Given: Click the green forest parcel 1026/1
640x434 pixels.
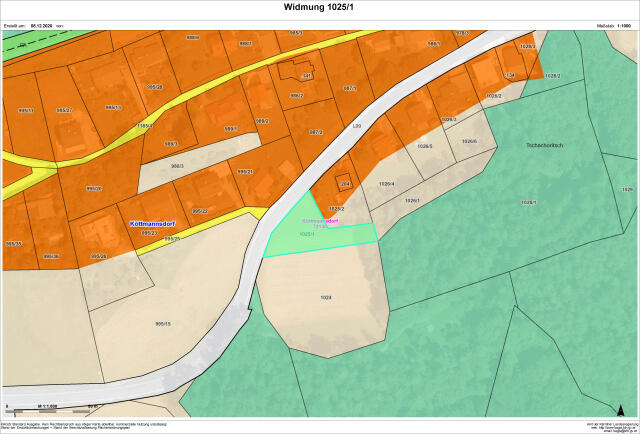Looking at the screenshot, I should pos(529,203).
